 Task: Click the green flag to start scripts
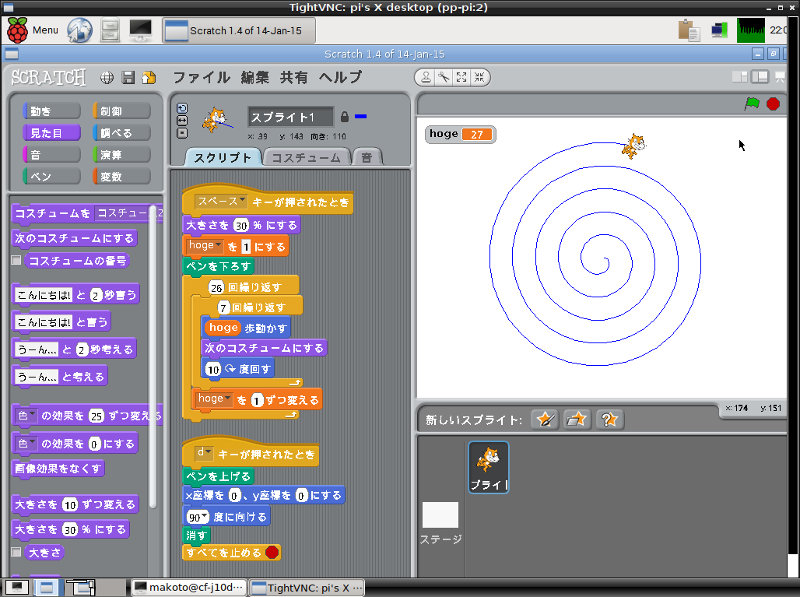752,104
